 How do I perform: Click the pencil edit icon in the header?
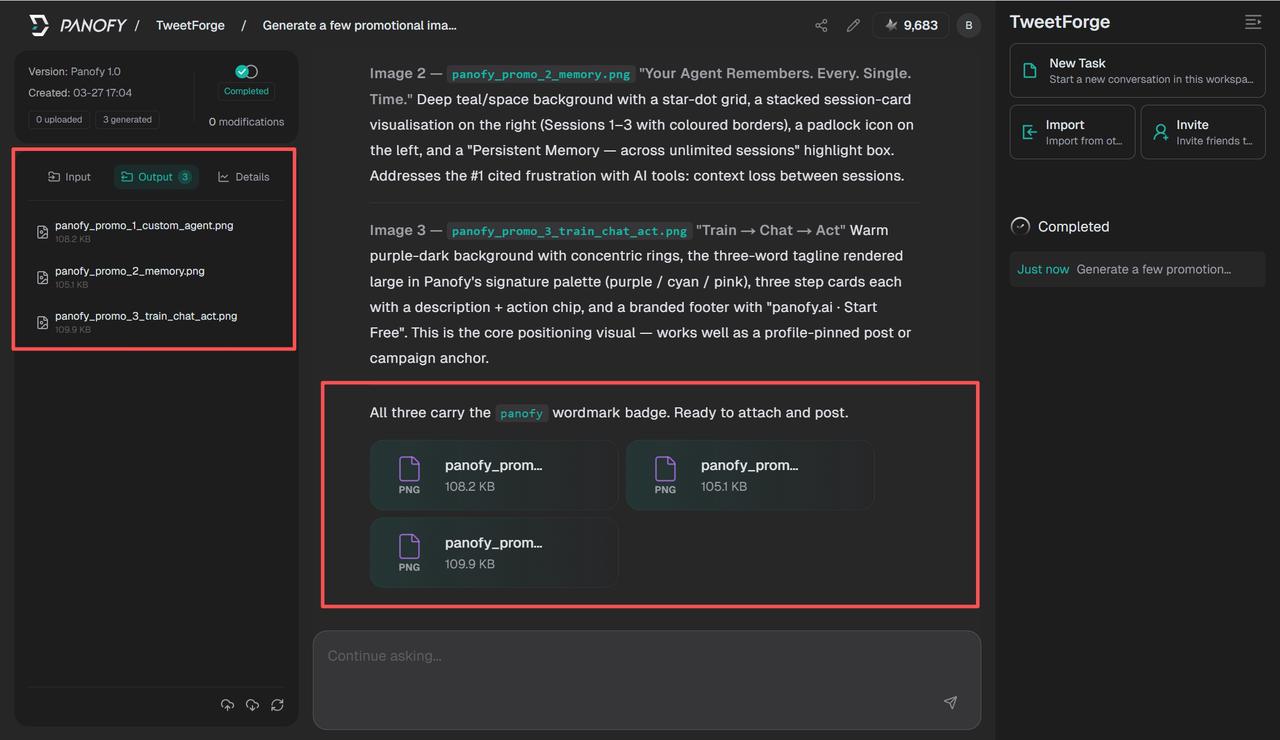click(853, 25)
